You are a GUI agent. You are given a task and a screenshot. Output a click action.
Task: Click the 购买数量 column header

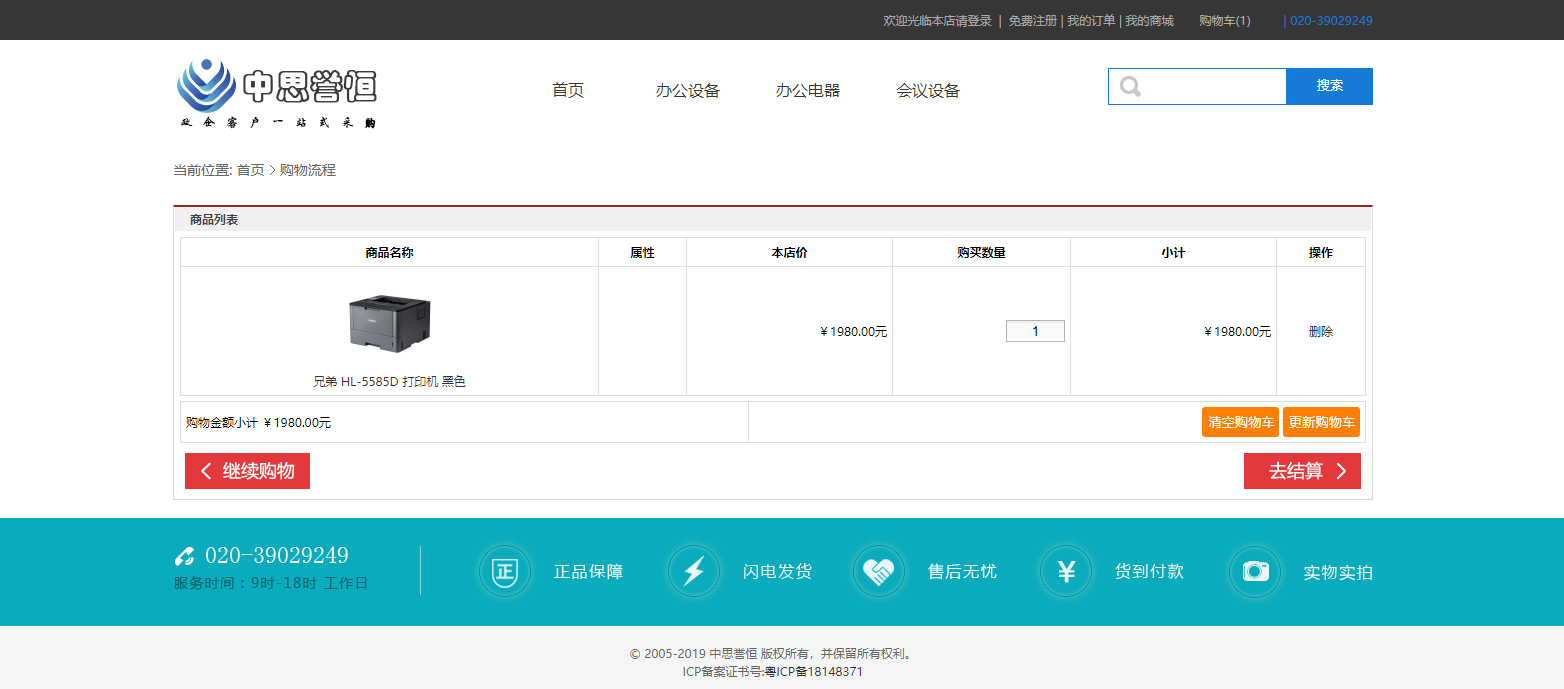pyautogui.click(x=981, y=253)
